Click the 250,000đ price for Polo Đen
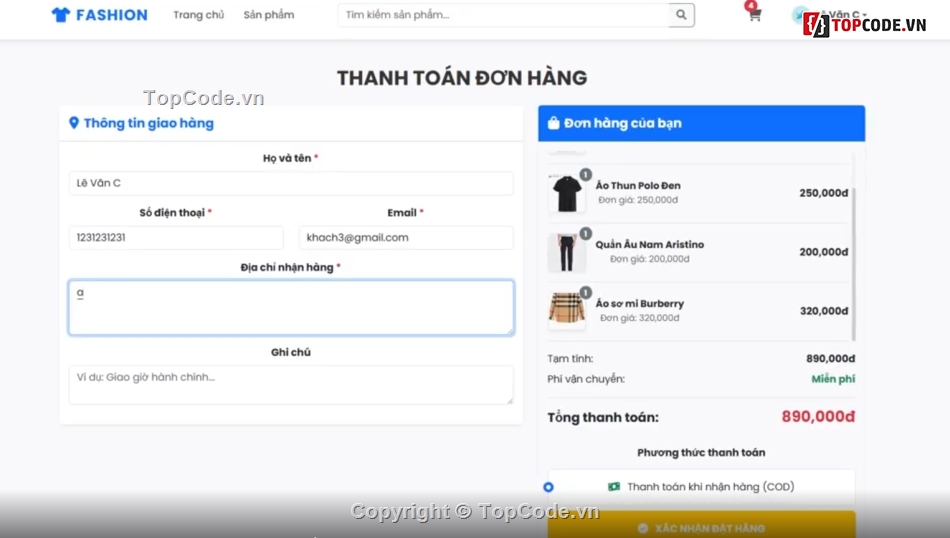This screenshot has width=950, height=538. (823, 193)
